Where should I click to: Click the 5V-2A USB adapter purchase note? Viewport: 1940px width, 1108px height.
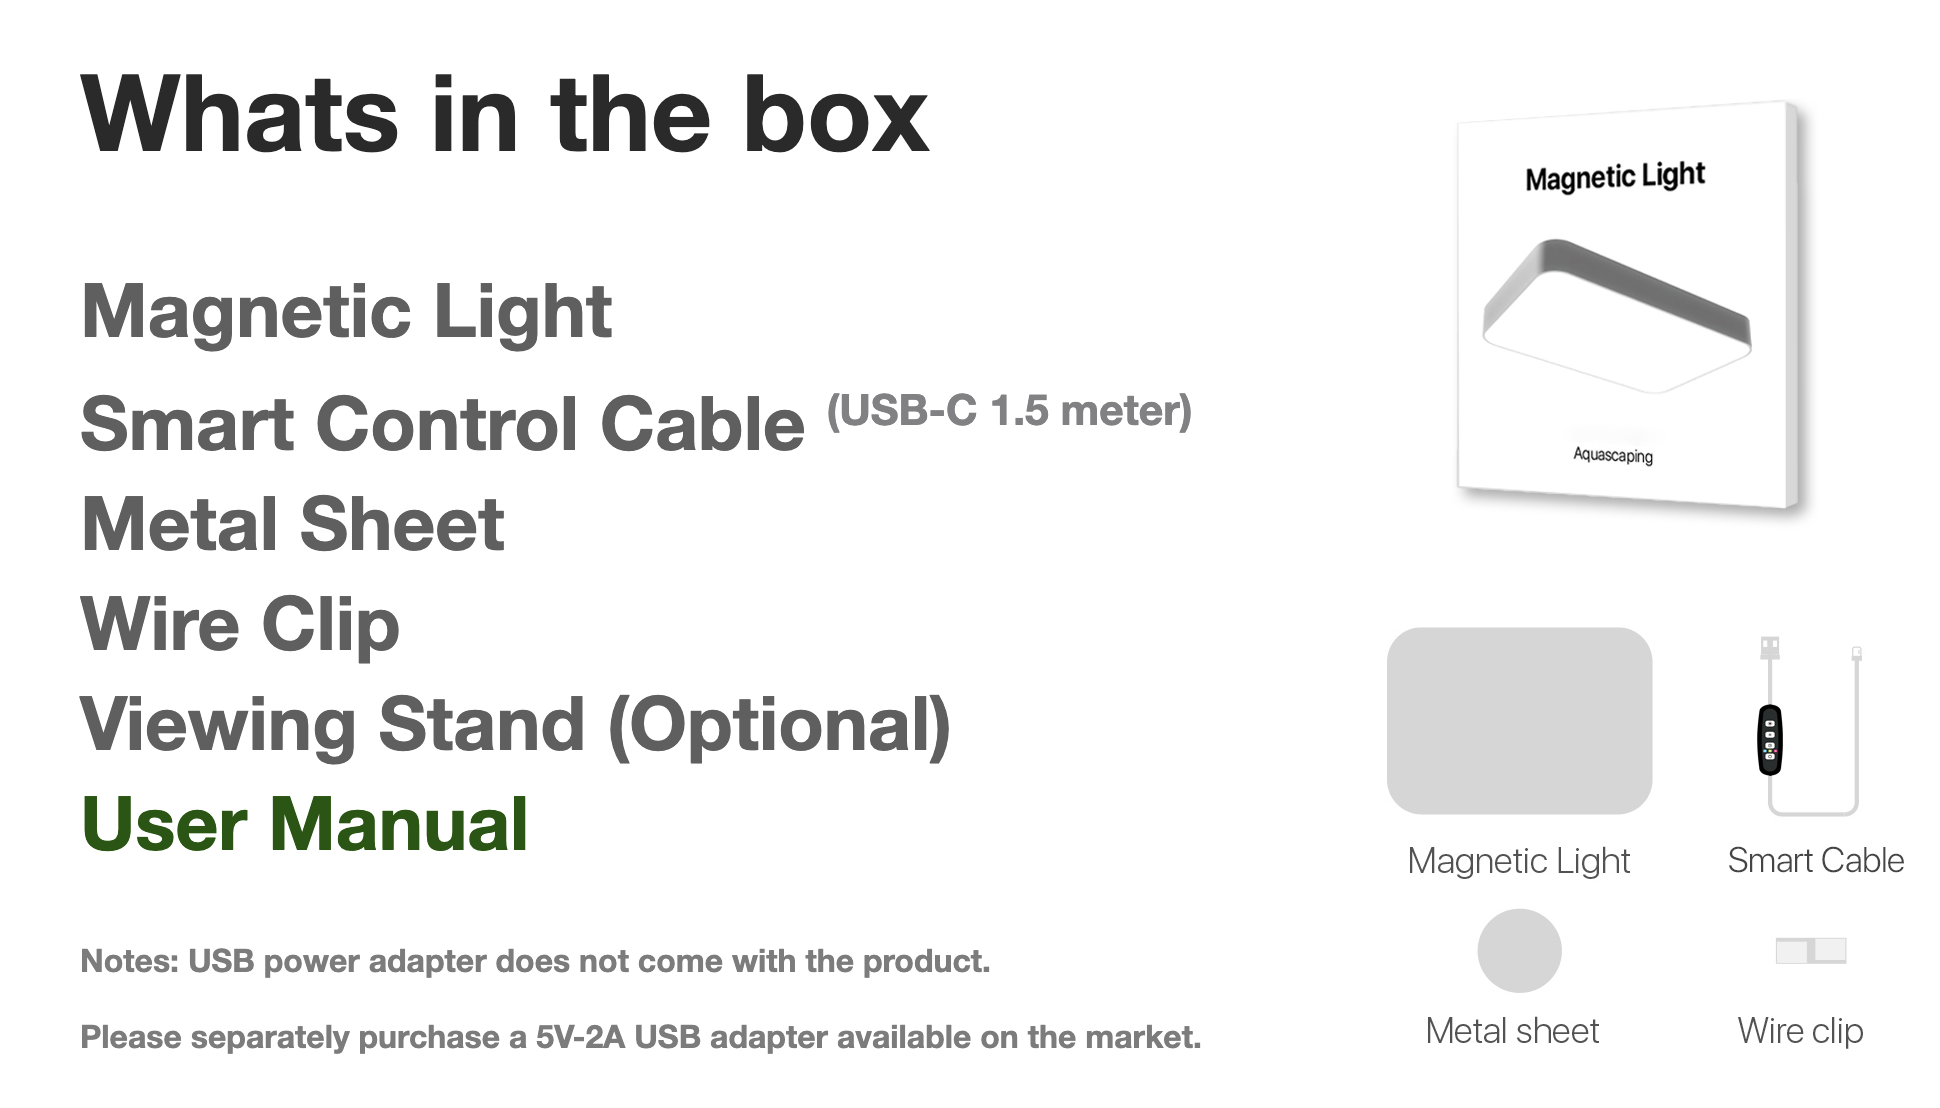tap(640, 1037)
